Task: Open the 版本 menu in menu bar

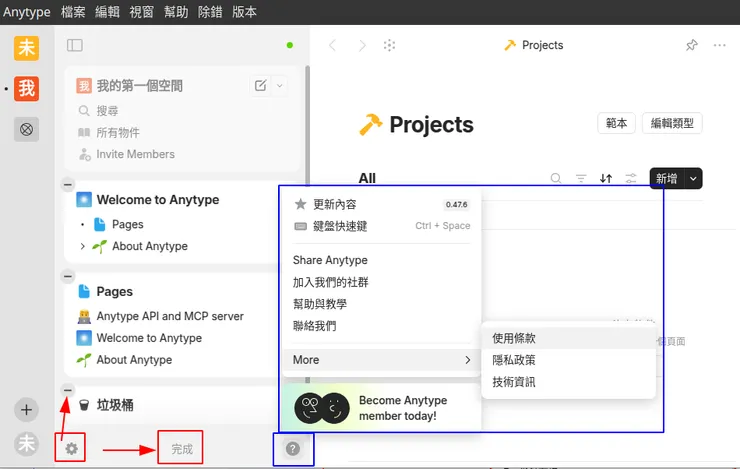Action: (244, 12)
